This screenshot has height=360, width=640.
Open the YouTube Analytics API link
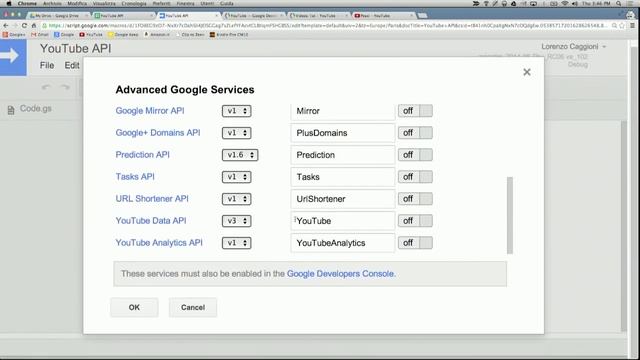click(x=159, y=243)
